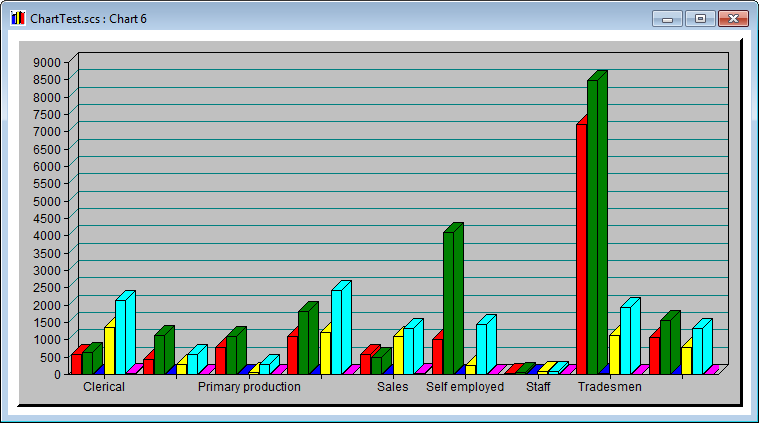Click the chart application icon in title bar
The image size is (759, 423).
pos(18,18)
